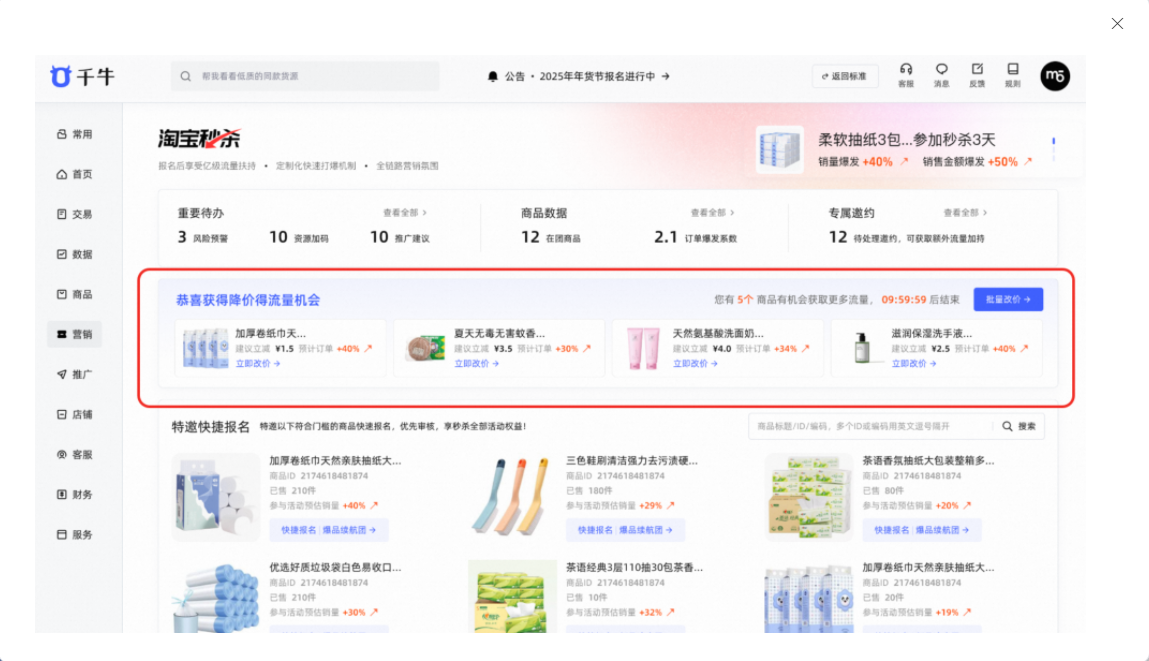
Task: Open 店铺 in the sidebar
Action: click(74, 414)
